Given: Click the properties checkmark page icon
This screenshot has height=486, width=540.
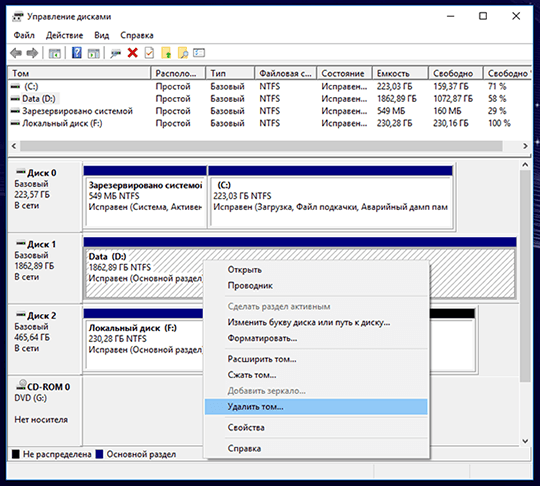Looking at the screenshot, I should pyautogui.click(x=149, y=53).
